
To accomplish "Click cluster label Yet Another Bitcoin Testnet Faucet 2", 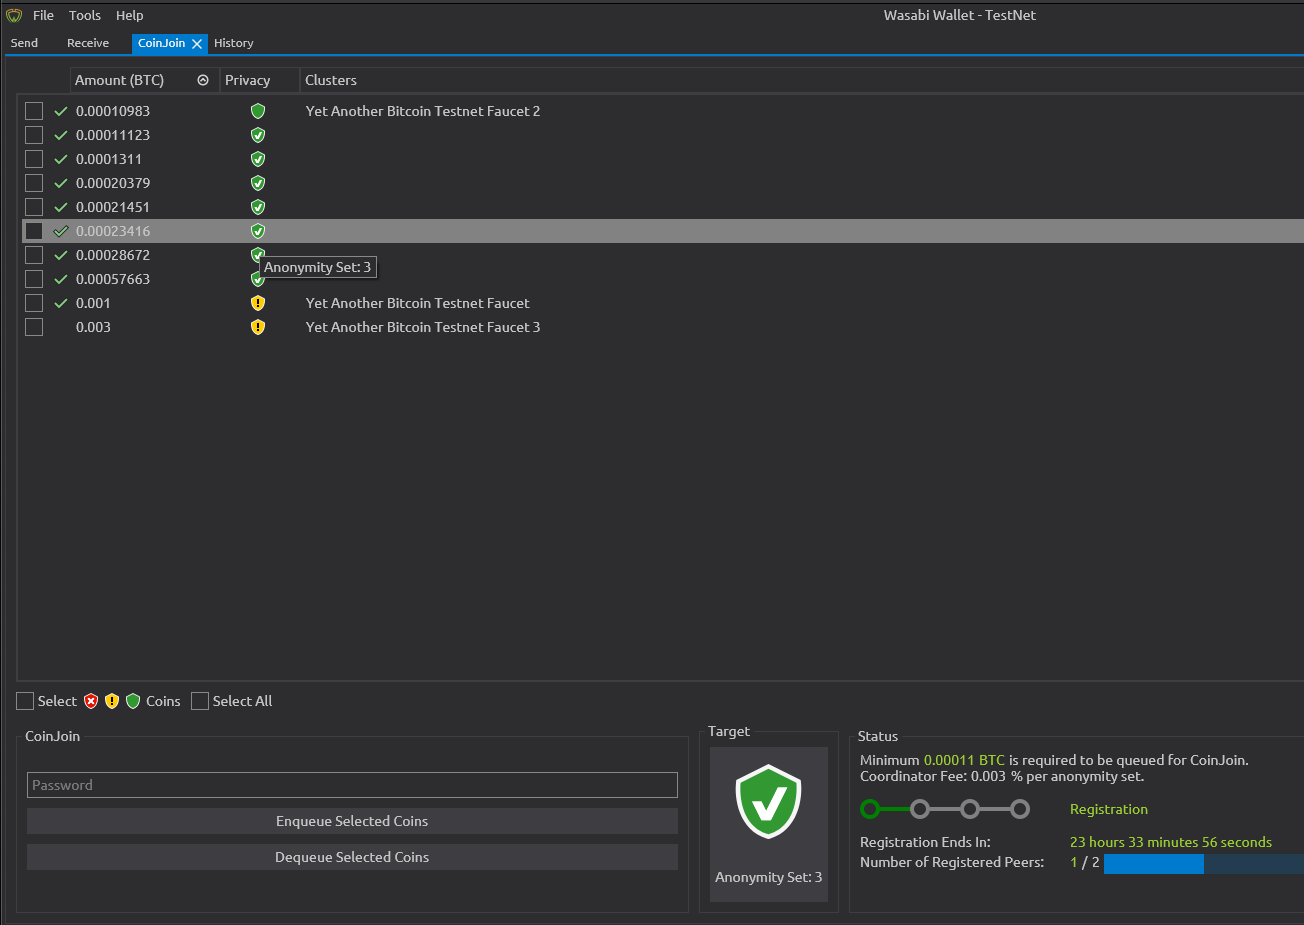I will coord(423,111).
